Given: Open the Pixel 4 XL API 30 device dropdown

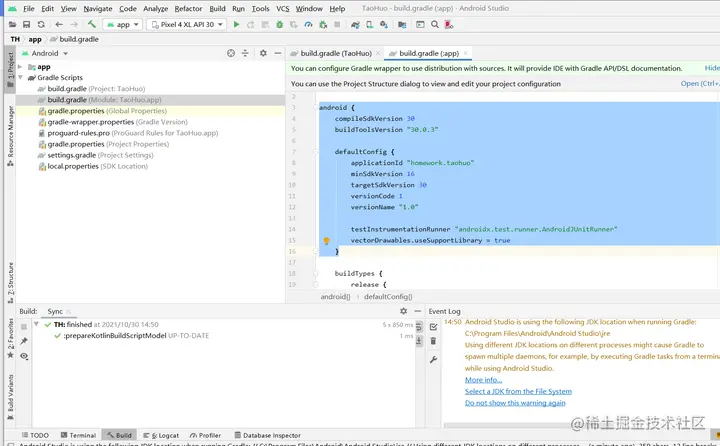Looking at the screenshot, I should point(186,24).
